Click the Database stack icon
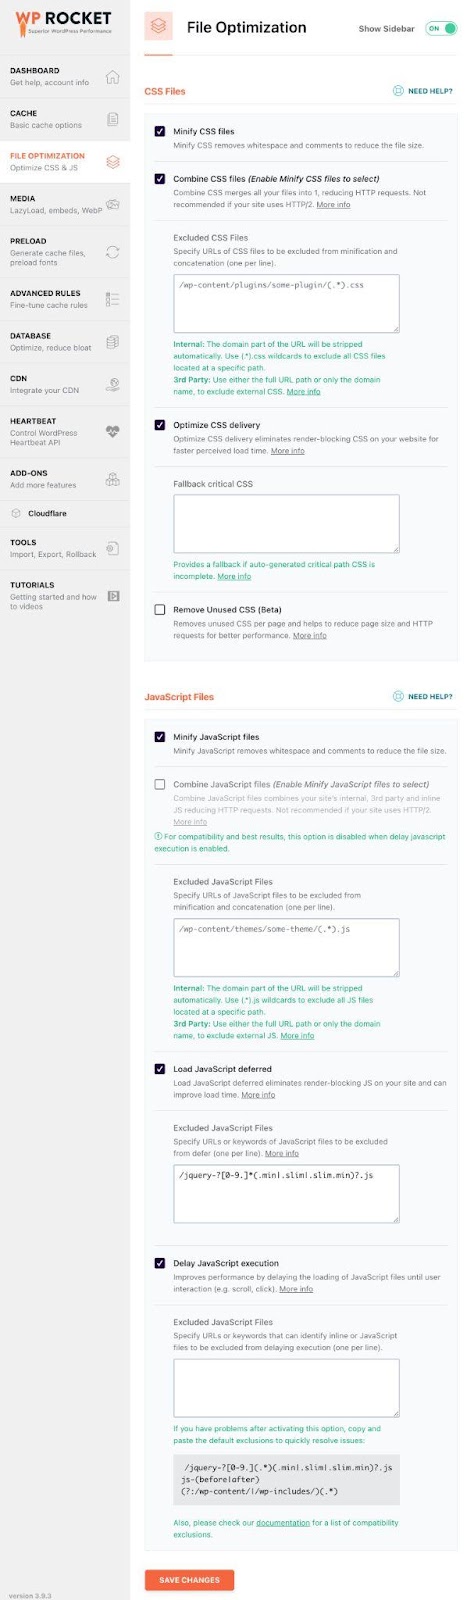 (112, 342)
